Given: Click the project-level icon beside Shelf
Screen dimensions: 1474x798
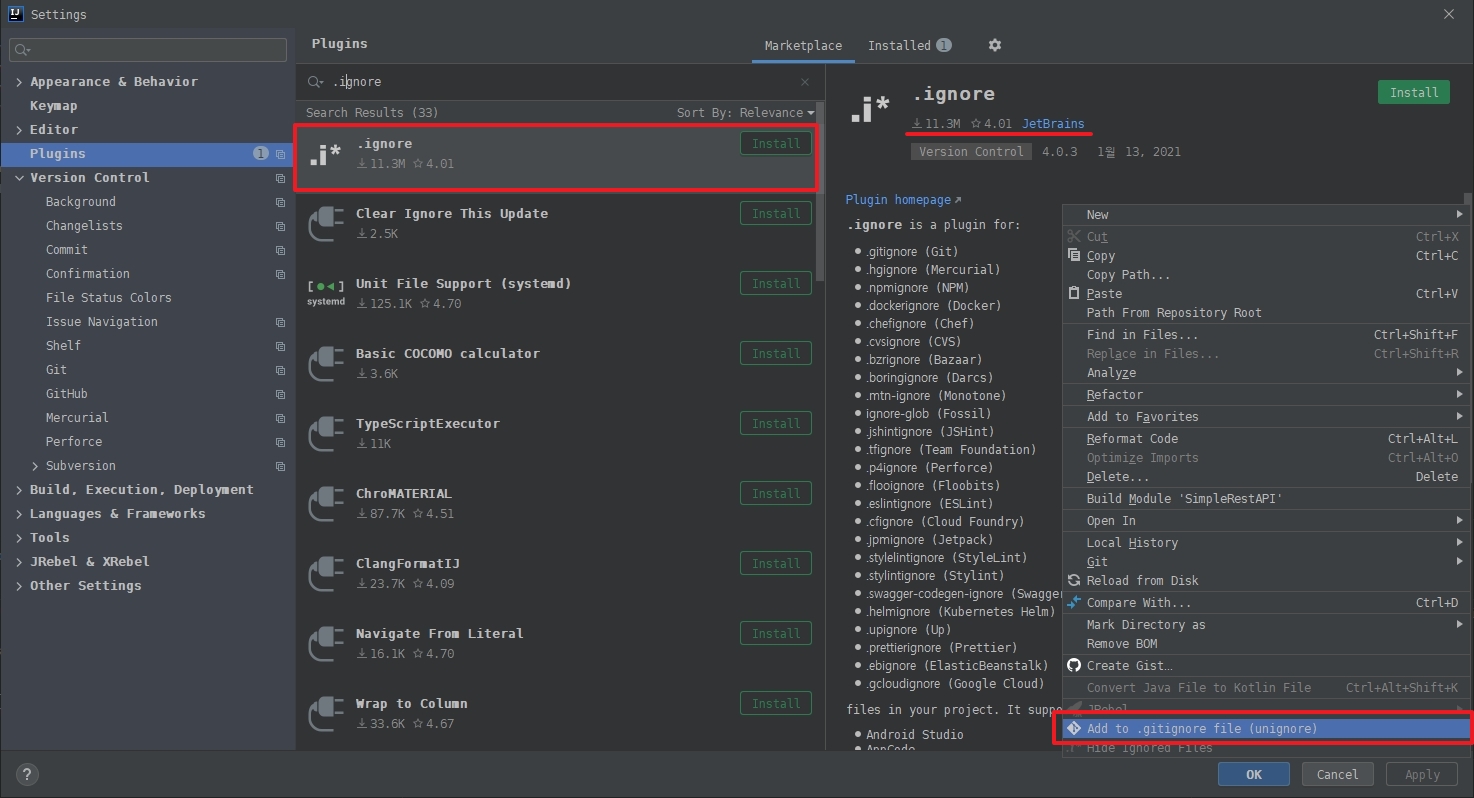Looking at the screenshot, I should 281,346.
